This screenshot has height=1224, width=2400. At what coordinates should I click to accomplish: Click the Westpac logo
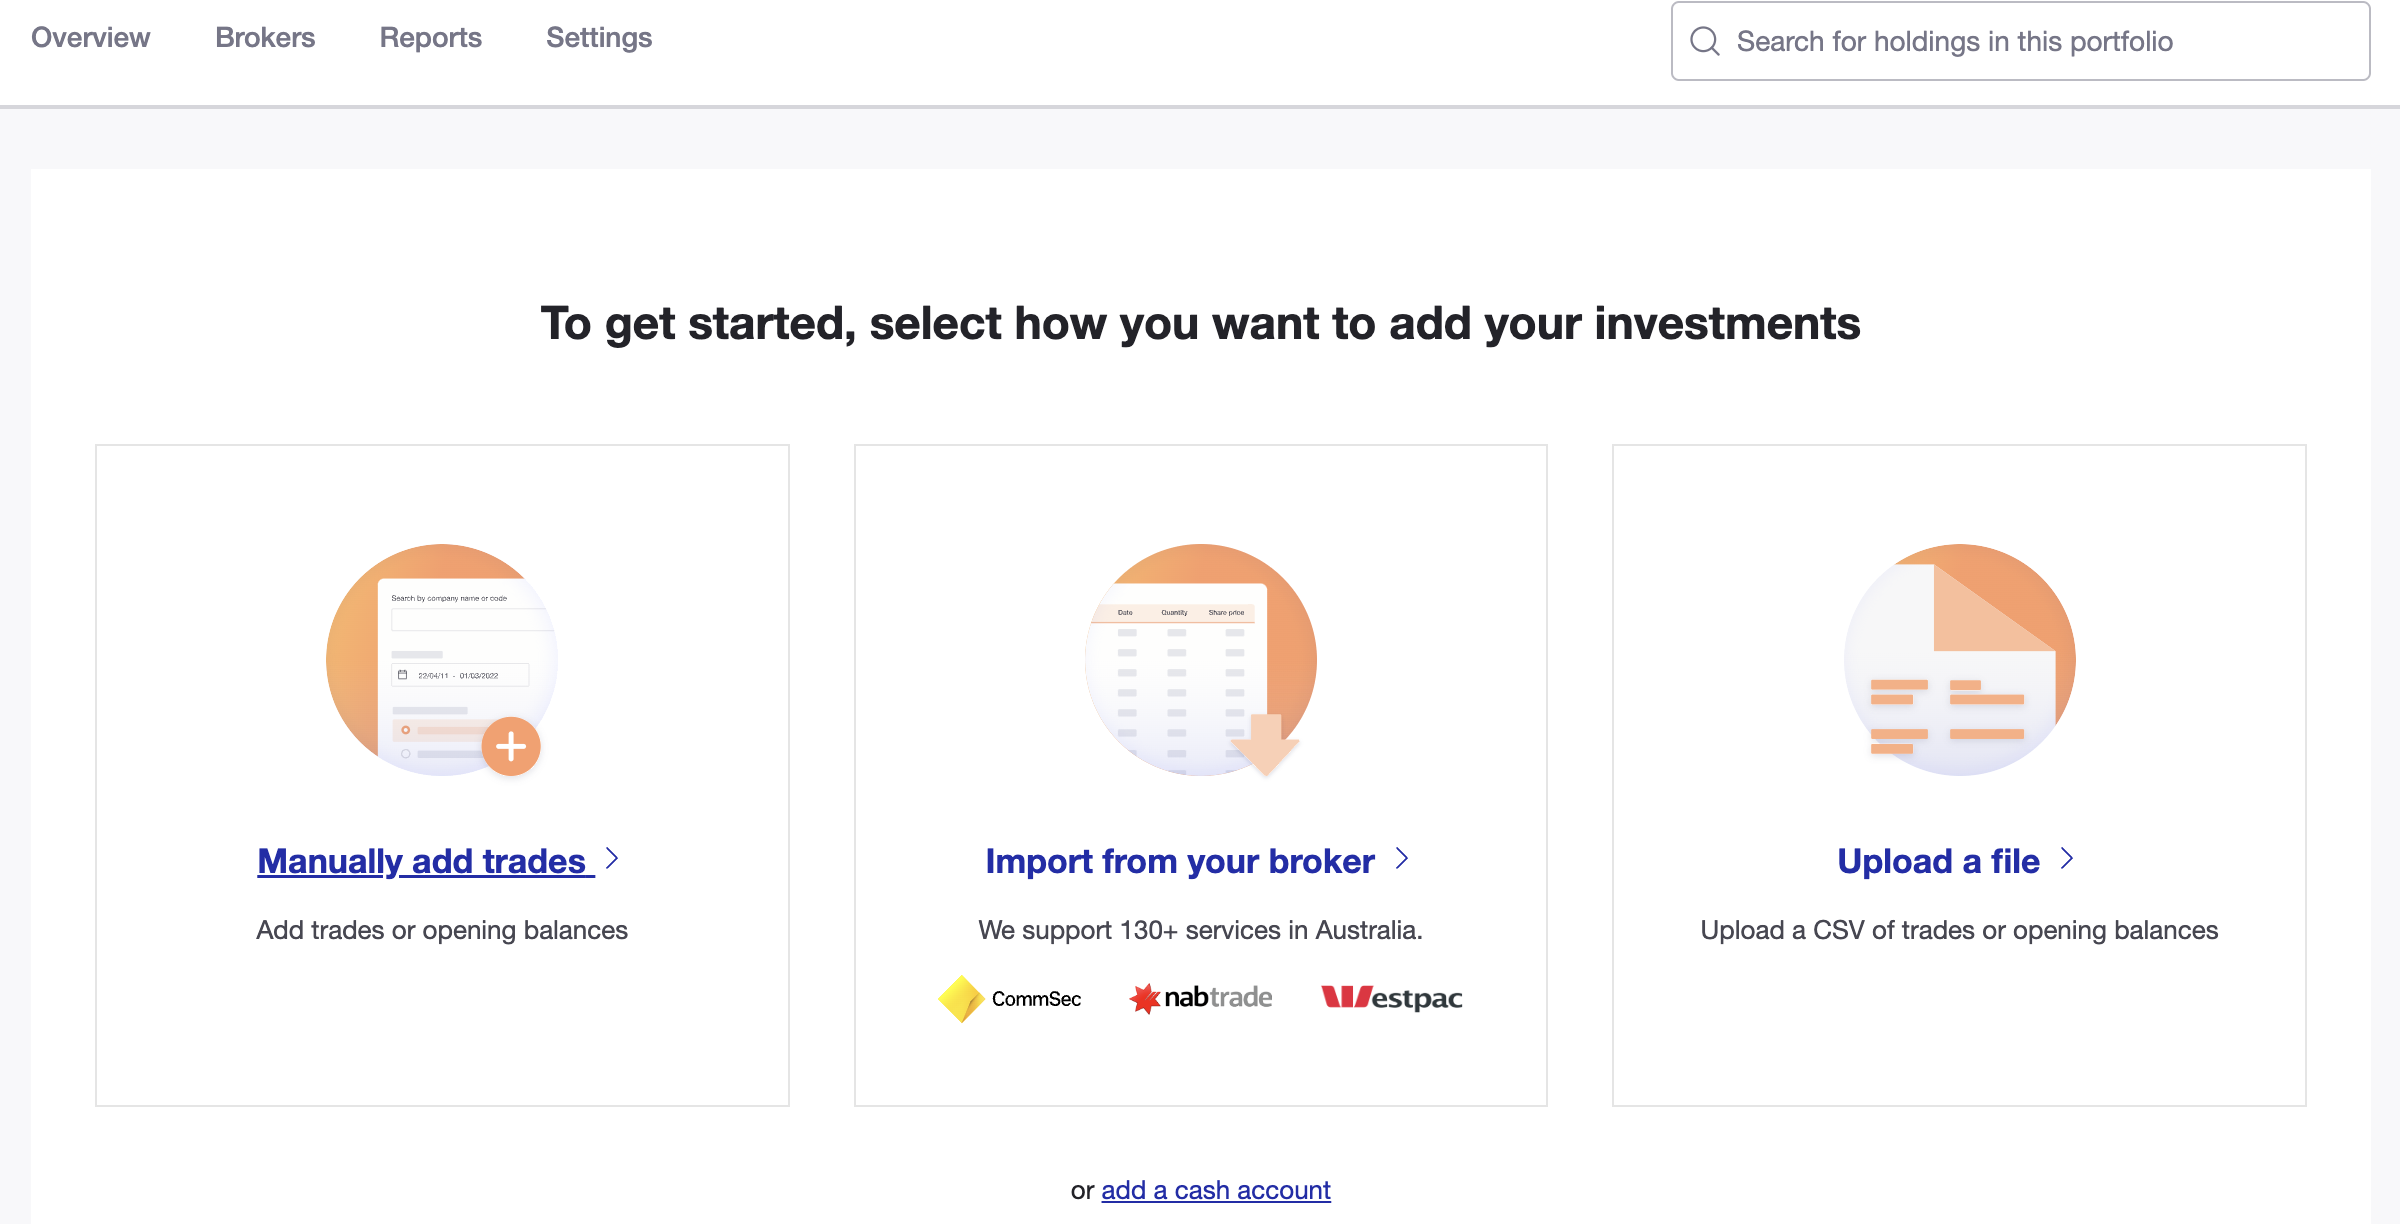point(1391,997)
